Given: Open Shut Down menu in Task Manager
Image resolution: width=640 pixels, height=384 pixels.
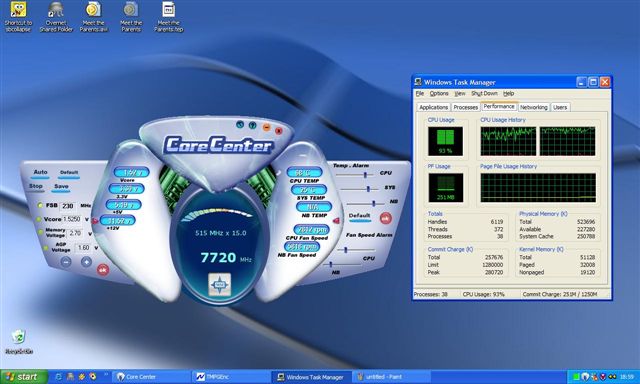Looking at the screenshot, I should 484,93.
